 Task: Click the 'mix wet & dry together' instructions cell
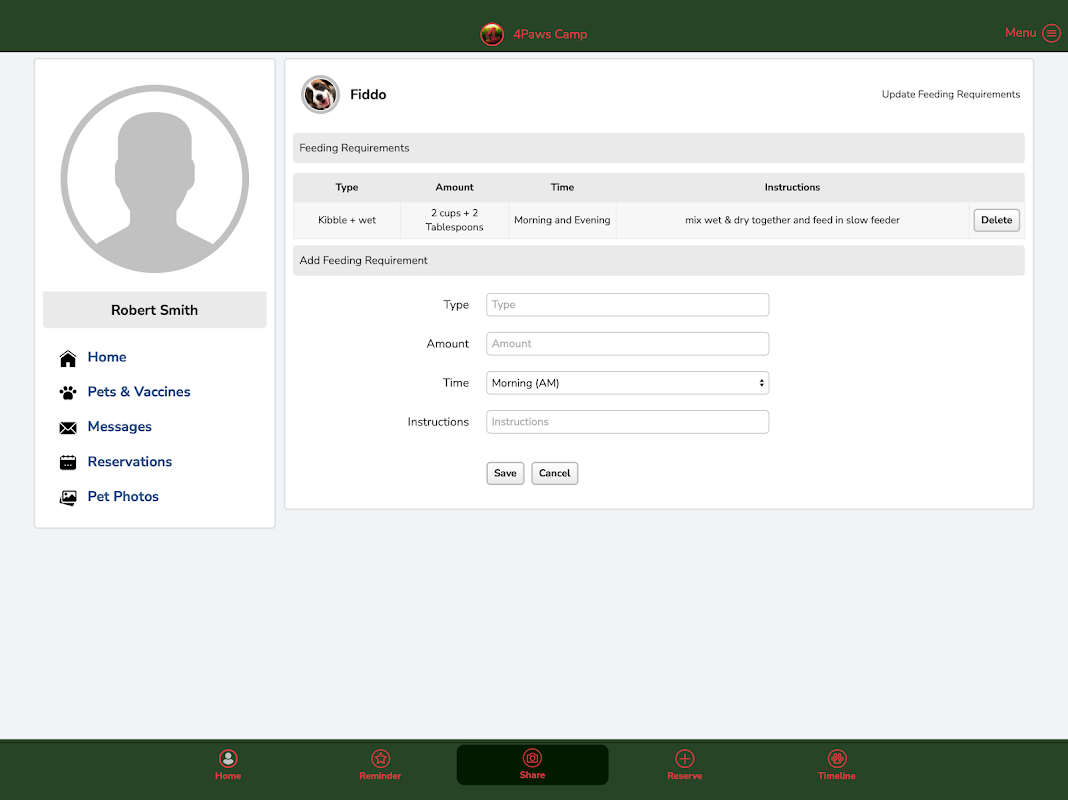tap(792, 220)
